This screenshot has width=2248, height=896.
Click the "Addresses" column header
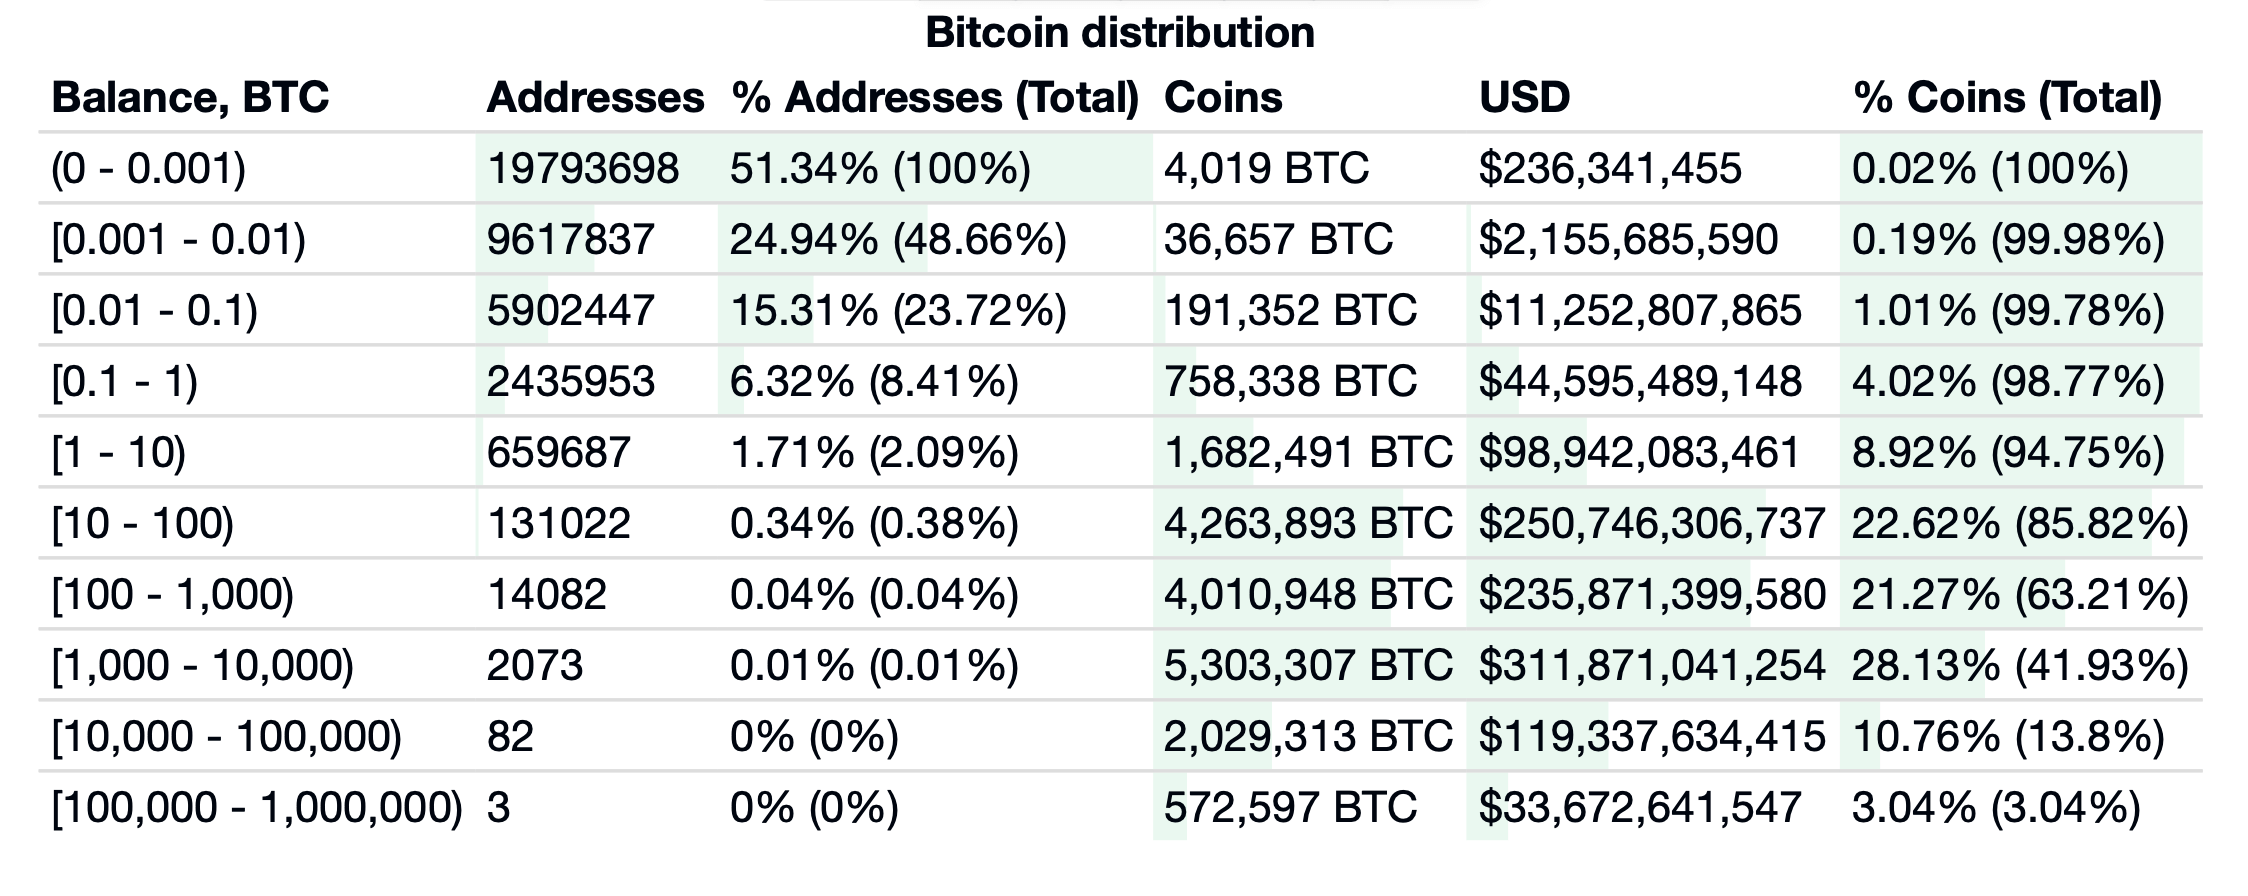point(595,98)
